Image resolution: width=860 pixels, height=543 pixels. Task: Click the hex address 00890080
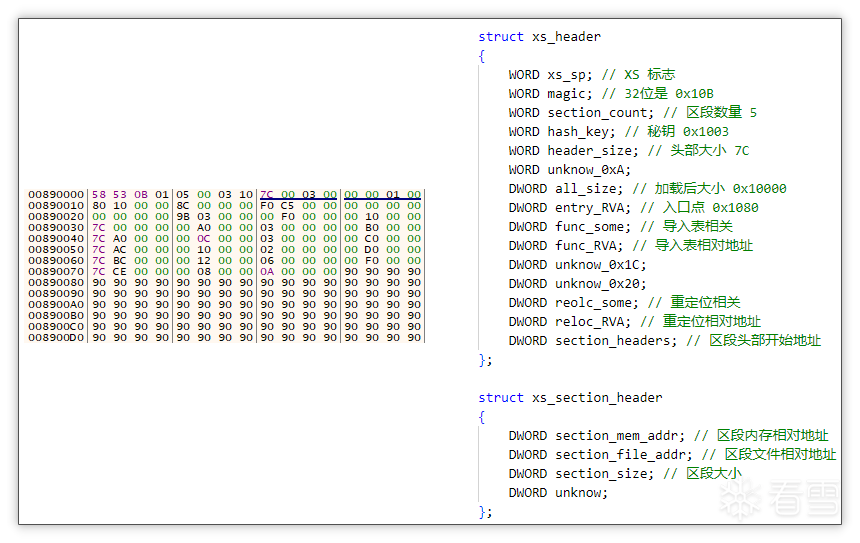click(x=56, y=282)
